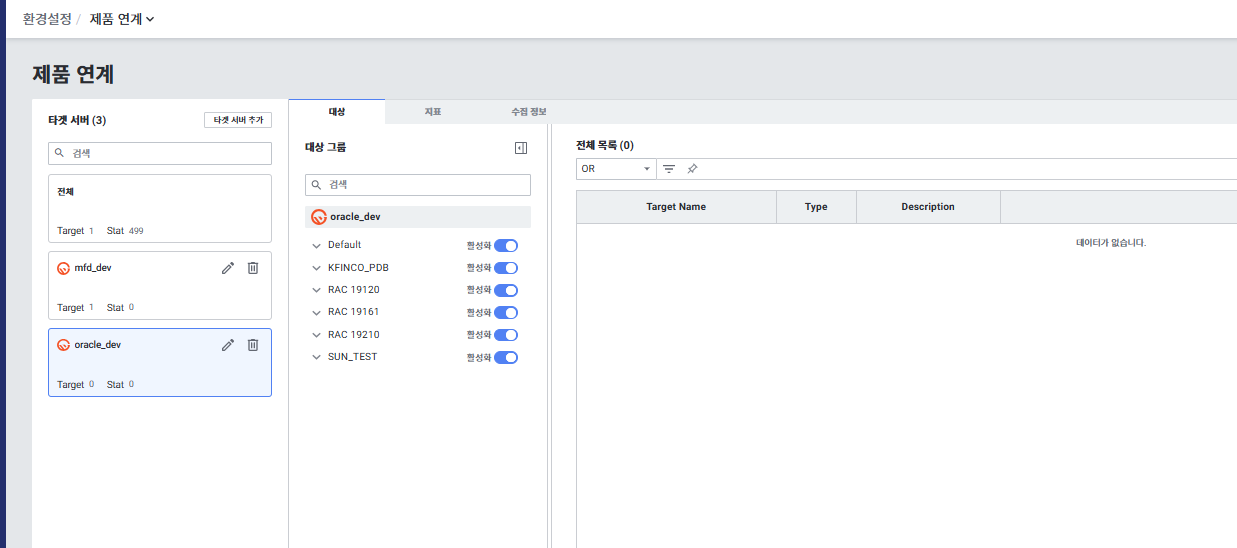
Task: Go to 환경설정 breadcrumb link
Action: tap(47, 19)
